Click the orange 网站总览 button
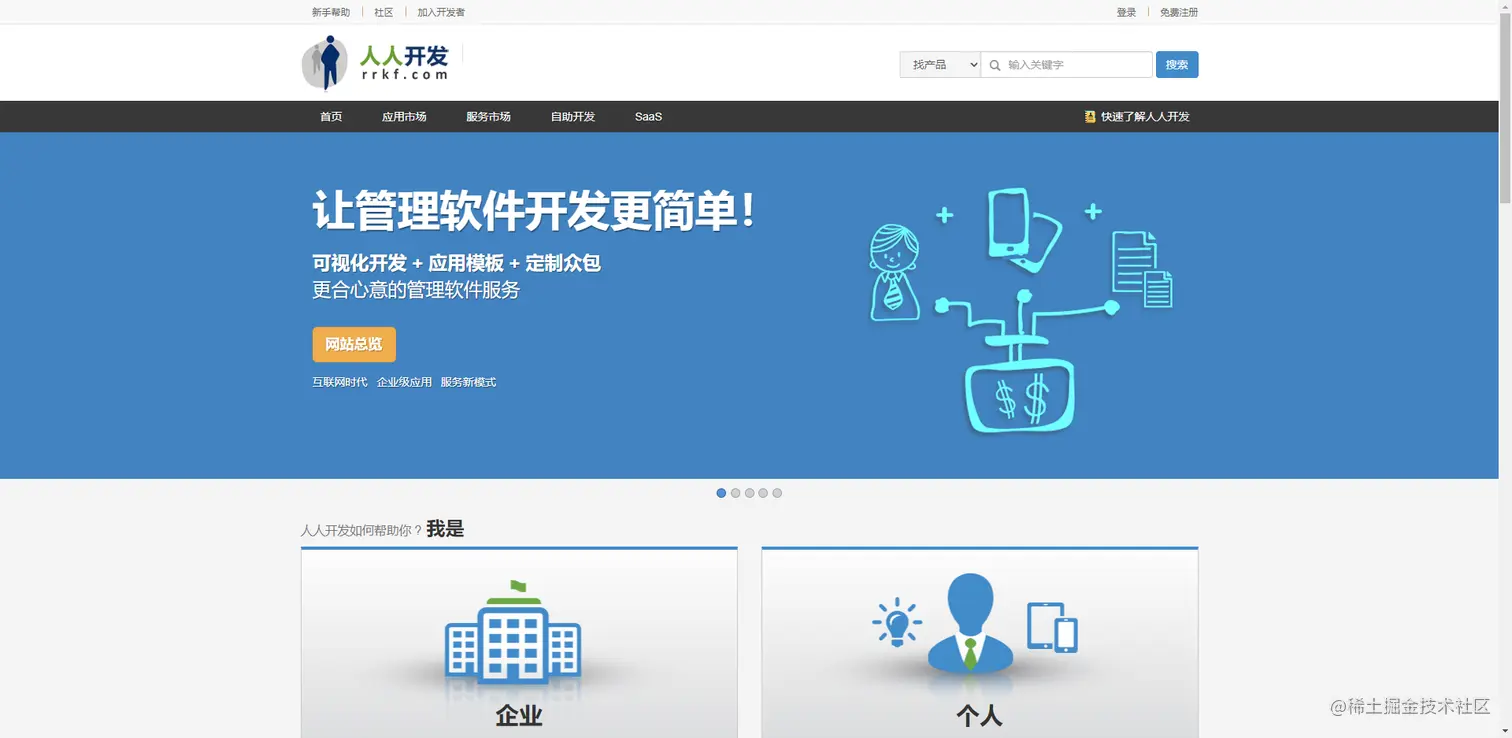 354,344
